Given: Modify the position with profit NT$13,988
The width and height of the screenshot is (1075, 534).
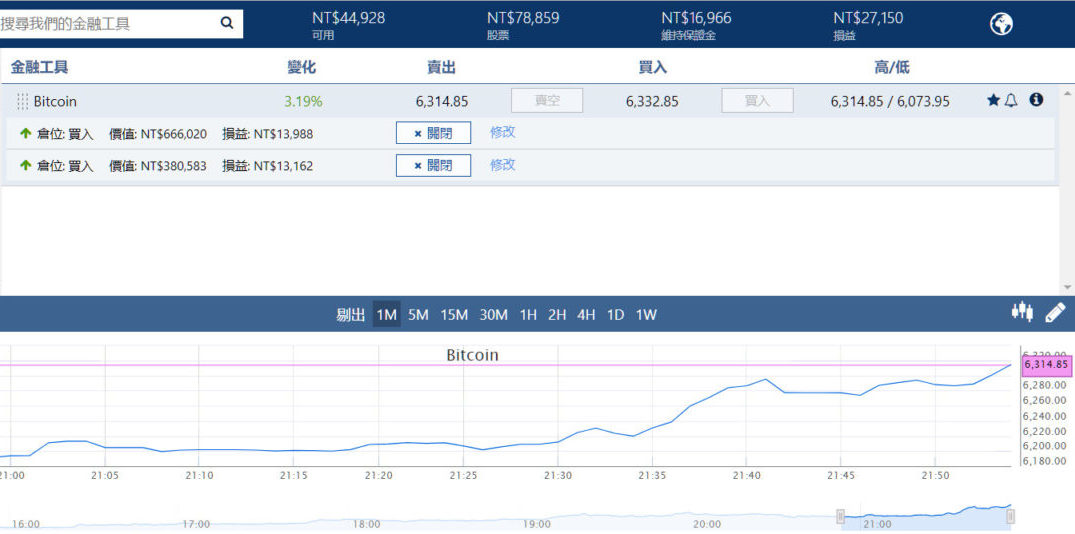Looking at the screenshot, I should click(503, 132).
